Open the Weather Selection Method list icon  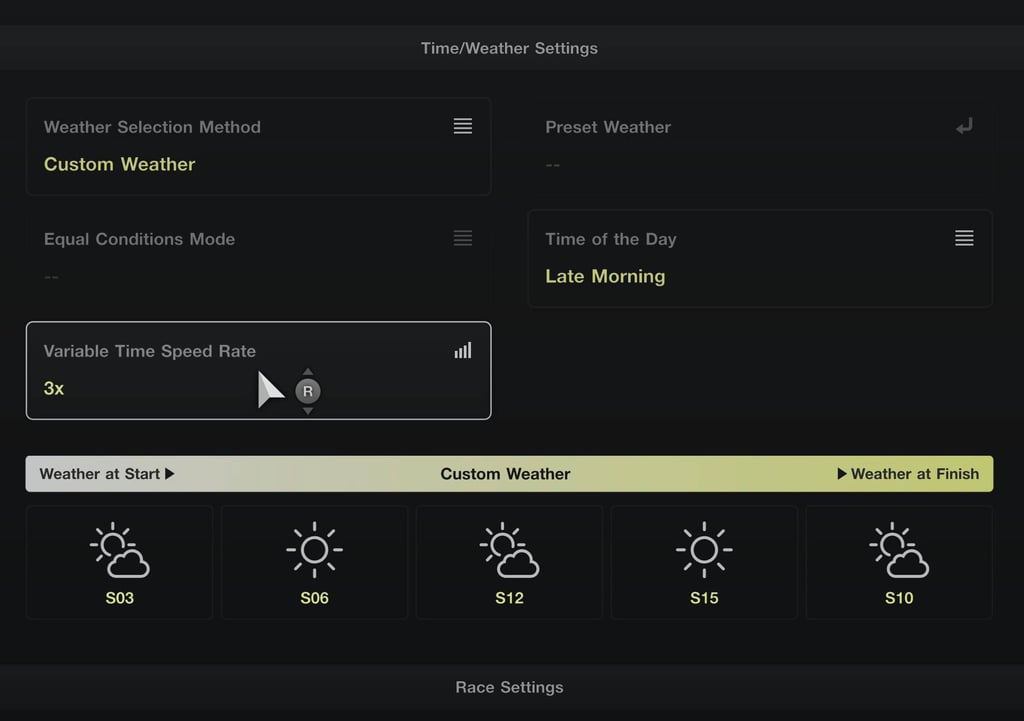[x=462, y=126]
